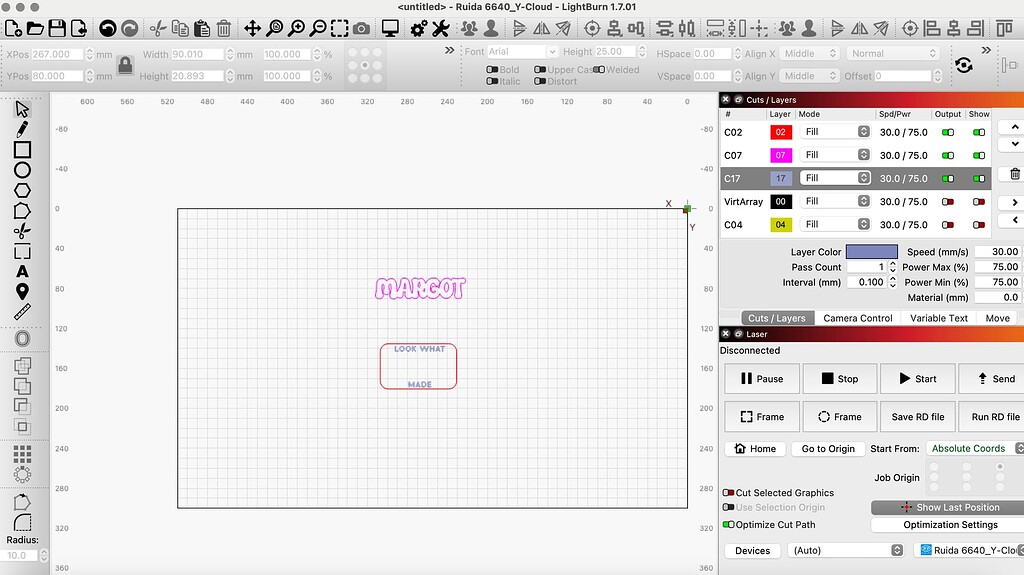Screen dimensions: 1024x575
Task: Toggle Optimize Cut Path switch
Action: point(728,525)
